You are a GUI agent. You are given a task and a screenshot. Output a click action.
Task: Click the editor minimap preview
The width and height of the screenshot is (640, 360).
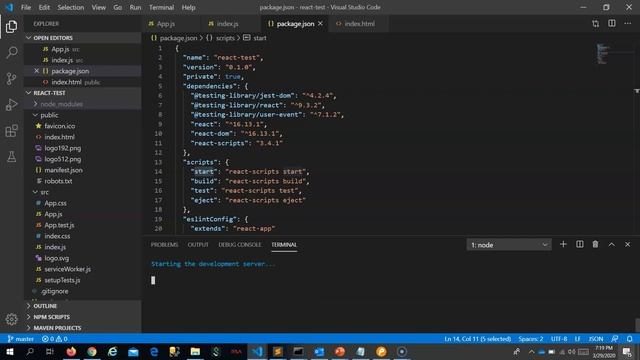point(604,53)
